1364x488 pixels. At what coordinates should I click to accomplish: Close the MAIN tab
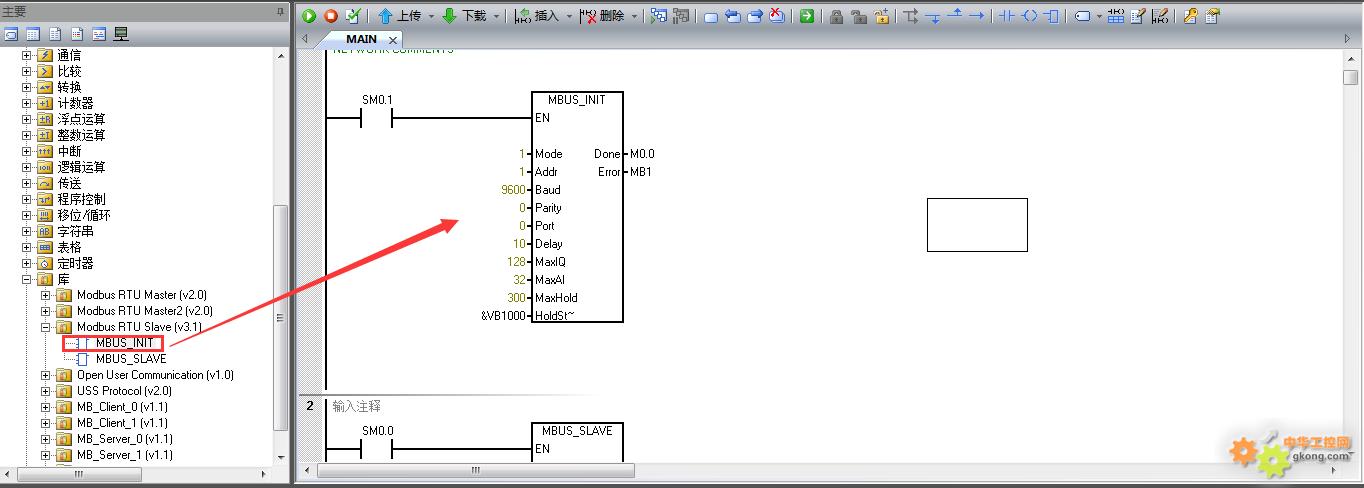[x=393, y=40]
